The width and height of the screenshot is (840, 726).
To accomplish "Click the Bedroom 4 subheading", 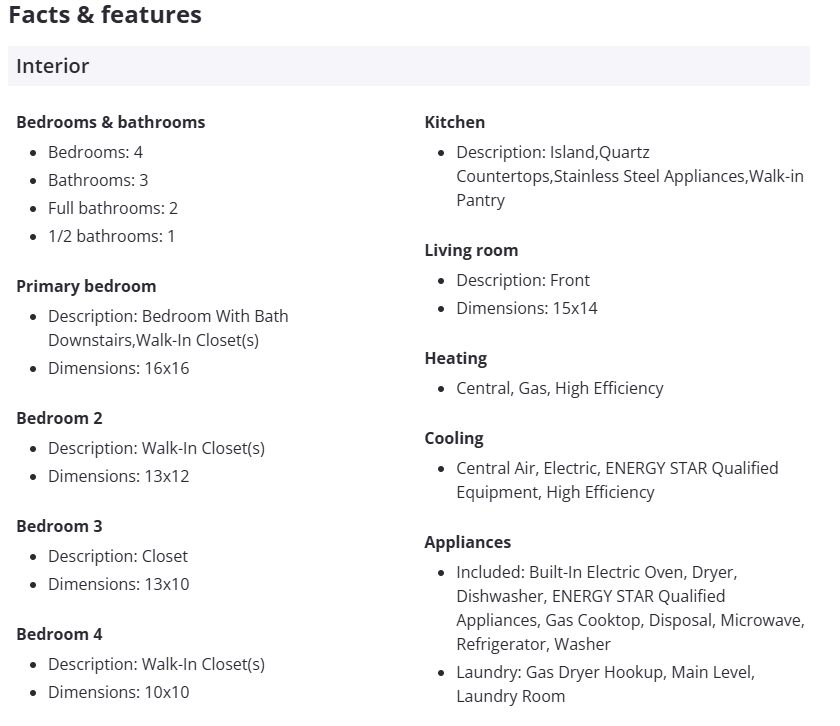I will pos(59,634).
